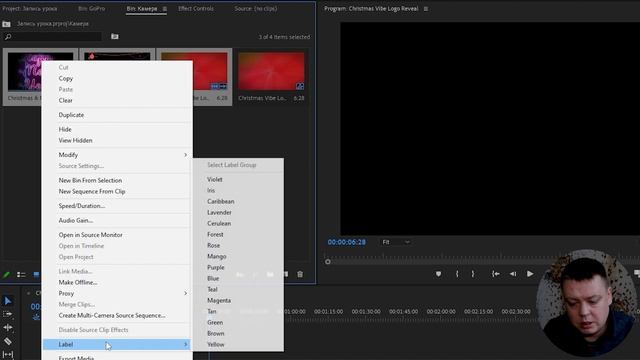Add Marker in Program monitor
This screenshot has width=640, height=360.
[438, 274]
